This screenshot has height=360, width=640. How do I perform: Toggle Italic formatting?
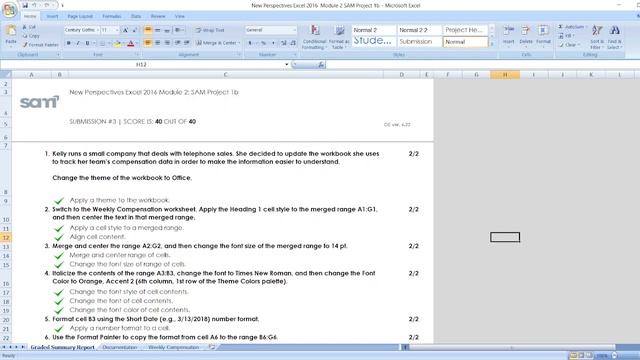(78, 43)
